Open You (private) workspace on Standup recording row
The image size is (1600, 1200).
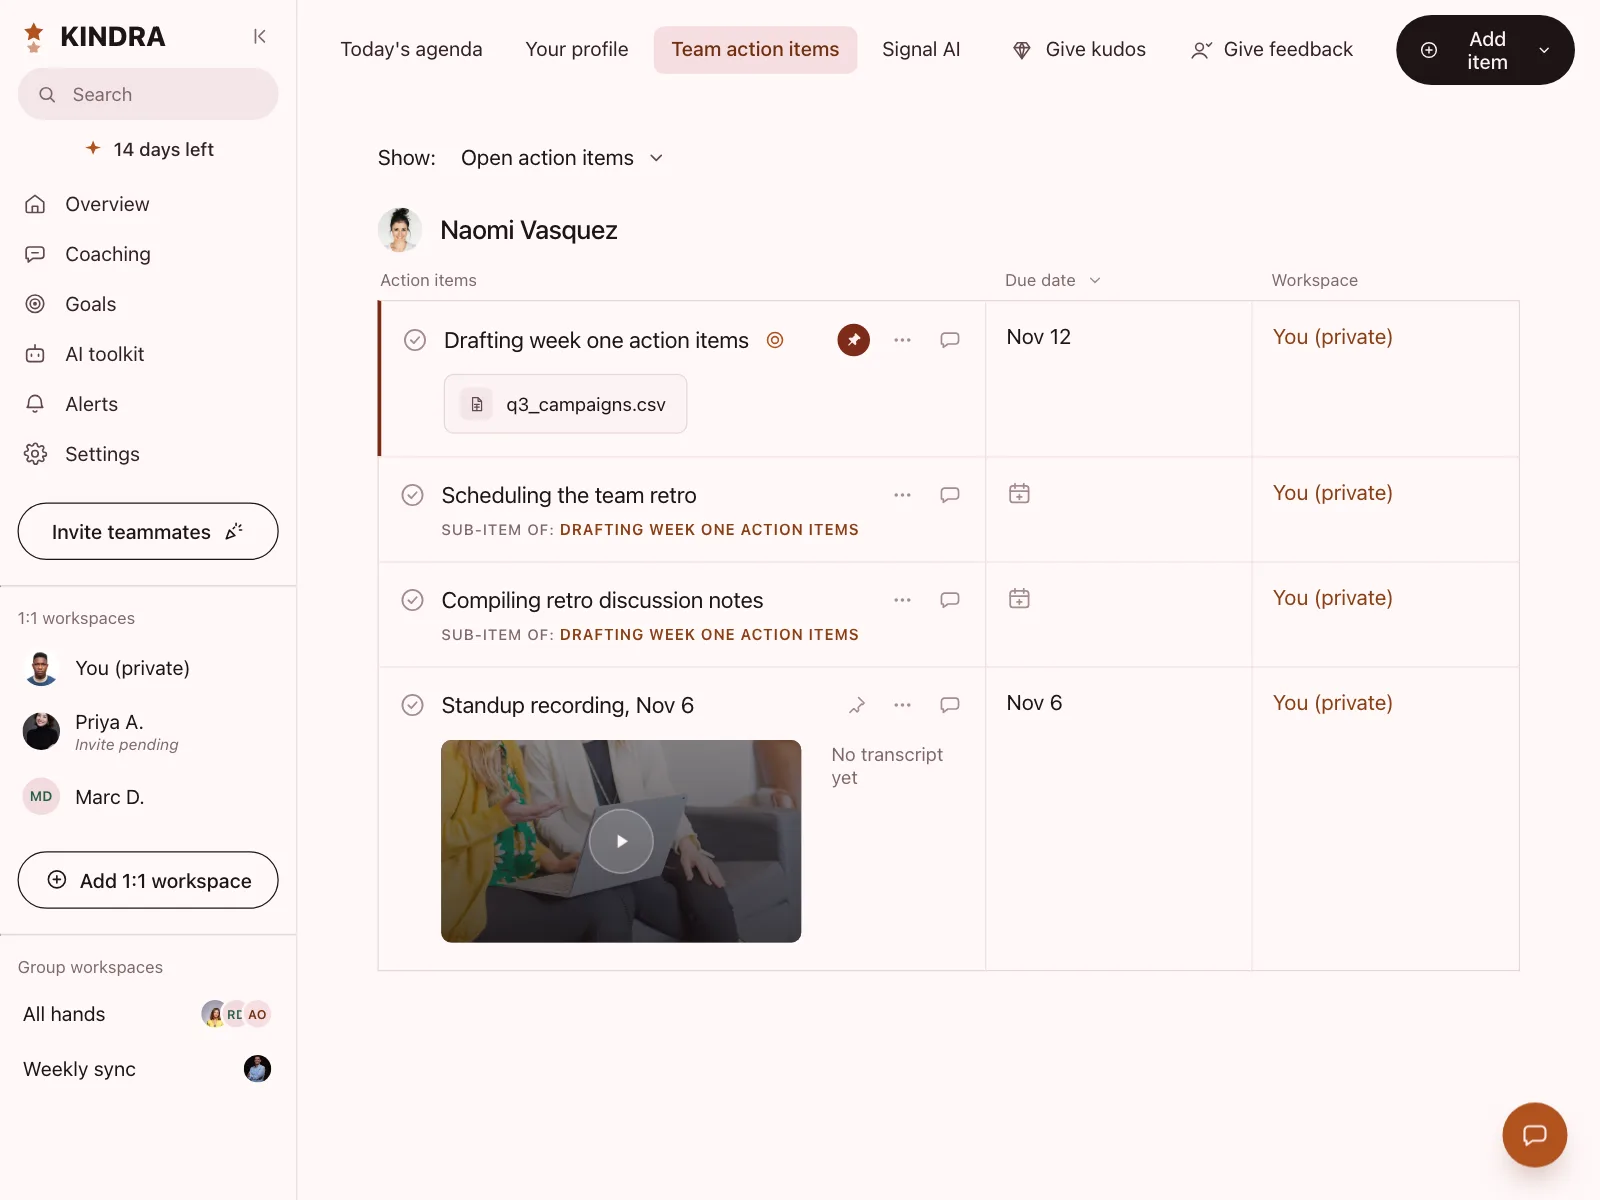[1332, 703]
